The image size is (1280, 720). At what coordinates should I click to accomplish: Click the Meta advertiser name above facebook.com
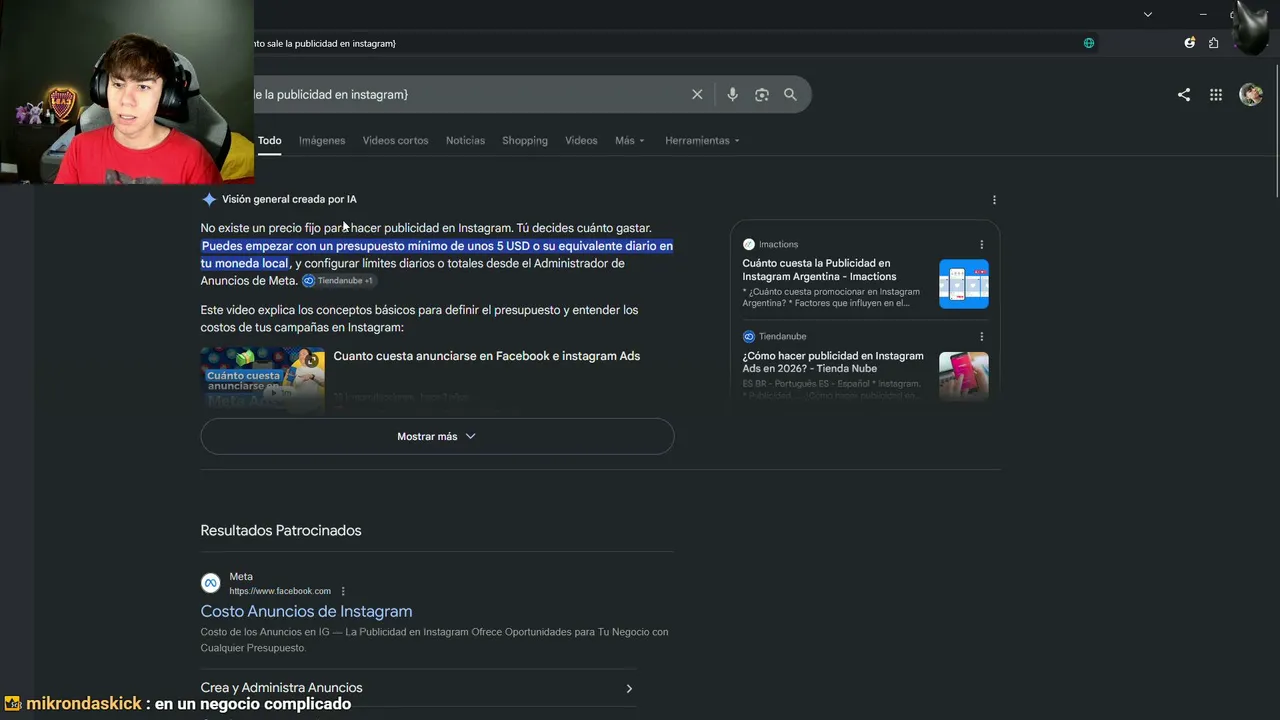click(x=241, y=576)
